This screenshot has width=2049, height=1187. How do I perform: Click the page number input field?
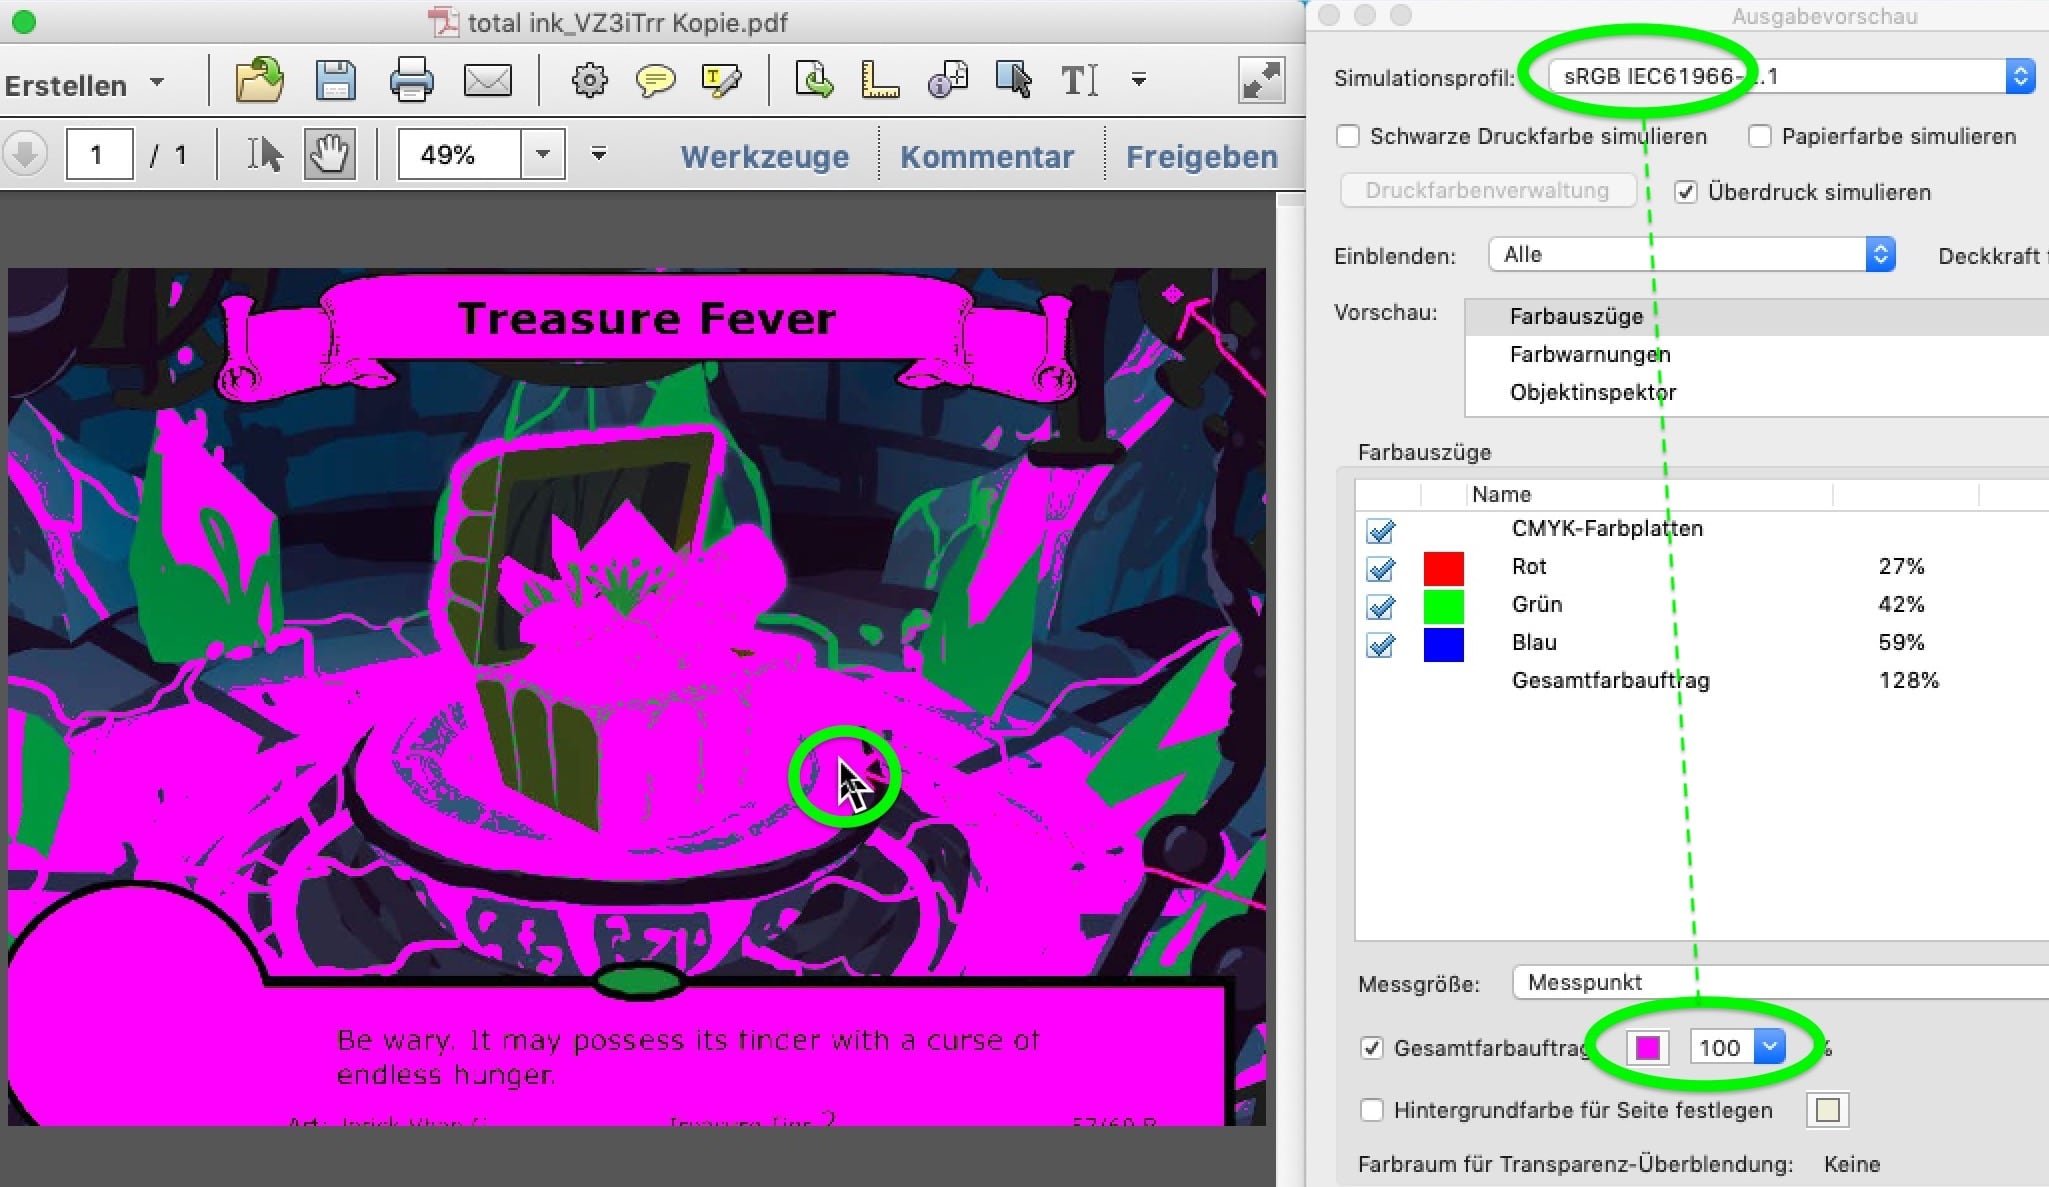[99, 154]
